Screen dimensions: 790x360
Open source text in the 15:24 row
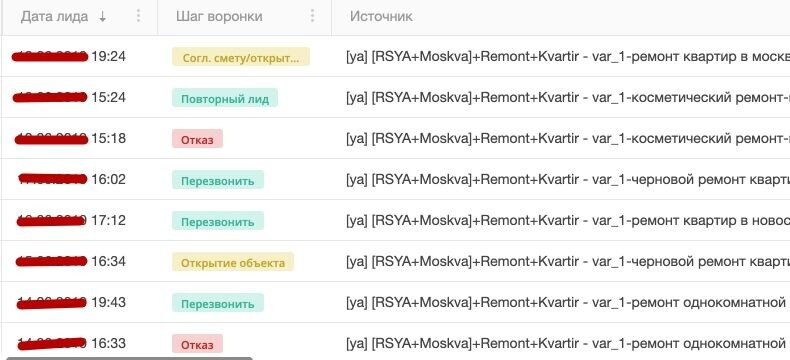[568, 98]
